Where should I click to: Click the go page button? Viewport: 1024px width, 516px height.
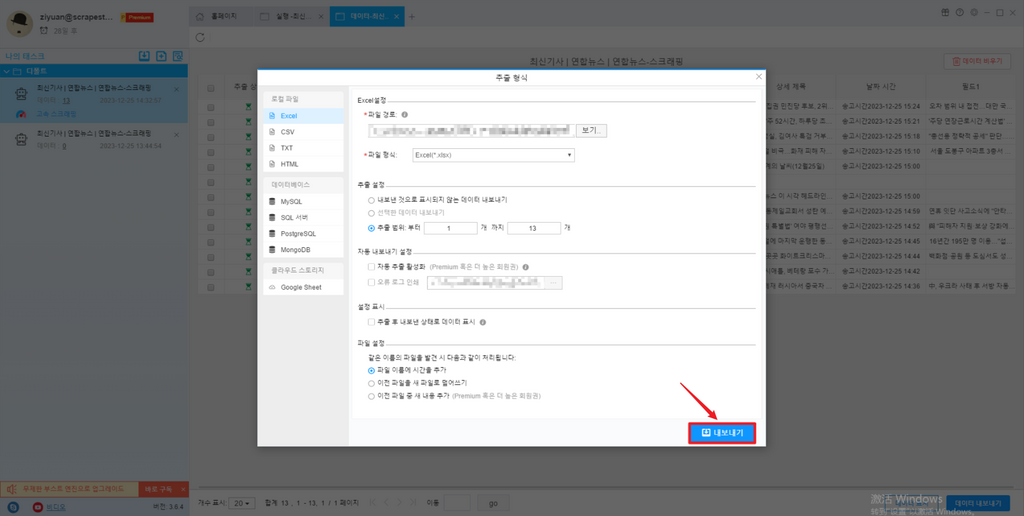pos(493,503)
